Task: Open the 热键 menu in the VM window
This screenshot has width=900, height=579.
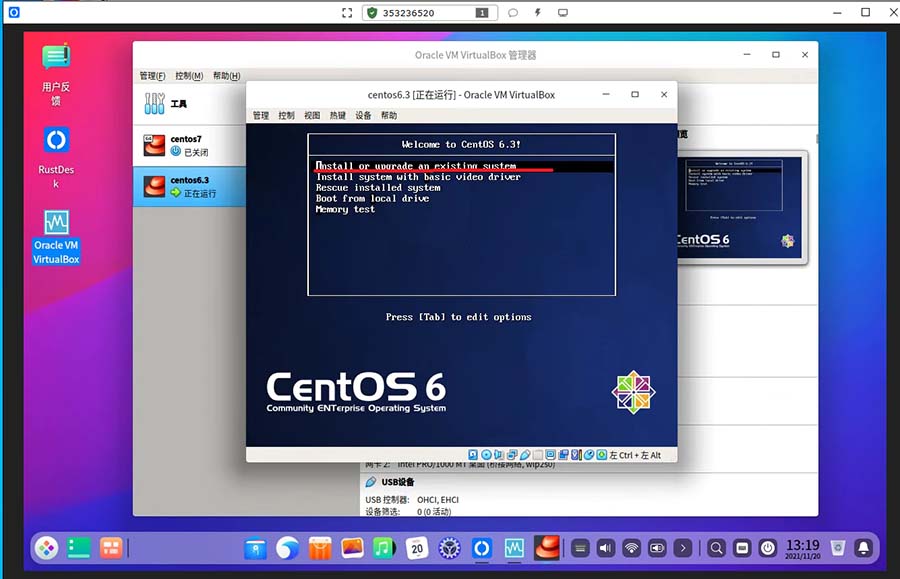Action: click(x=338, y=115)
